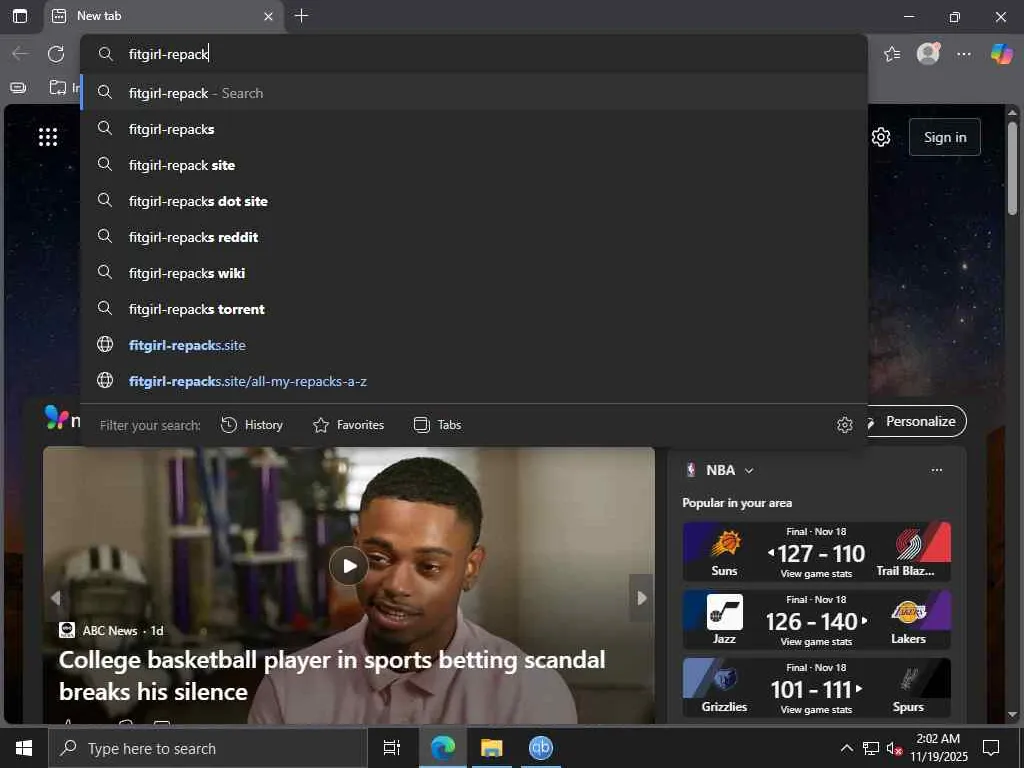Screen dimensions: 1024x768
Task: Open the Windows Start menu
Action: click(x=24, y=748)
